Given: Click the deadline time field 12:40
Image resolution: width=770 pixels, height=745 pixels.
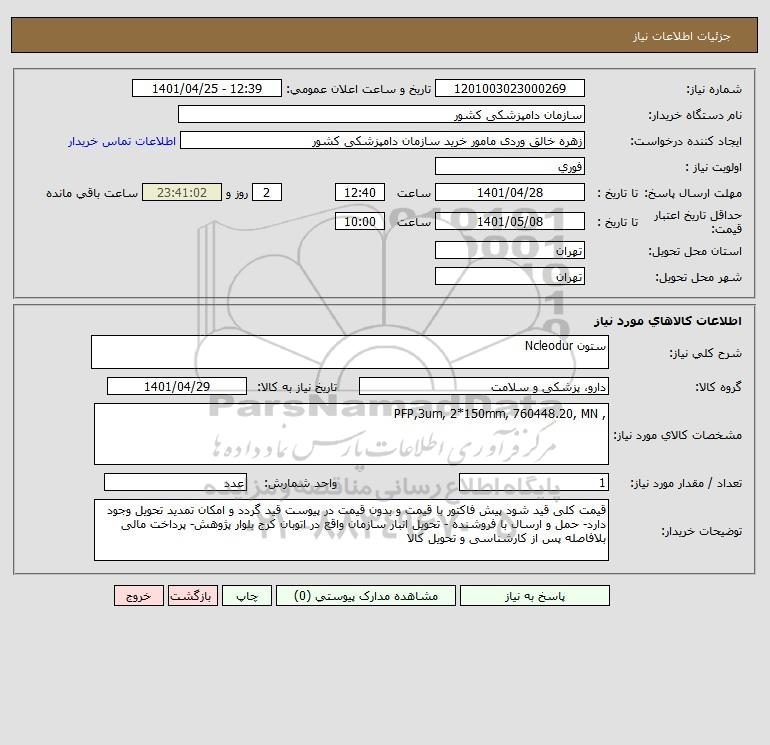Looking at the screenshot, I should point(360,193).
